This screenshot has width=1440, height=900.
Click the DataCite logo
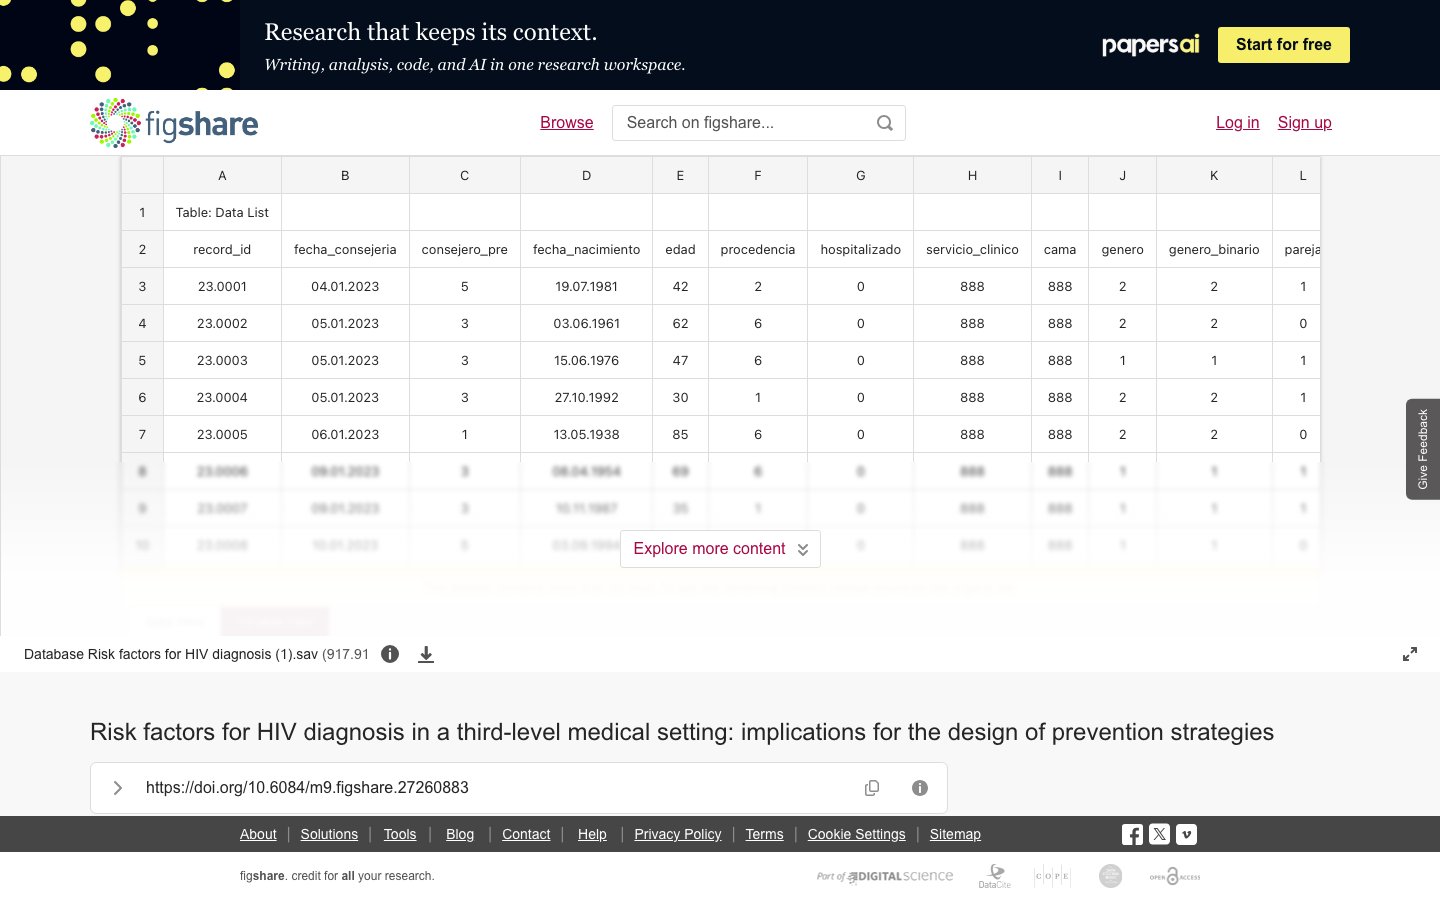click(995, 876)
